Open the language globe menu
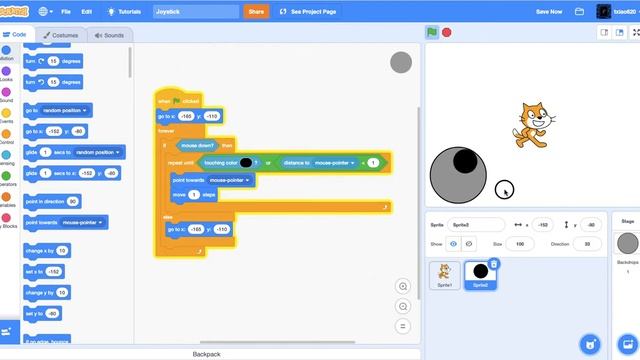This screenshot has width=640, height=360. (x=45, y=11)
